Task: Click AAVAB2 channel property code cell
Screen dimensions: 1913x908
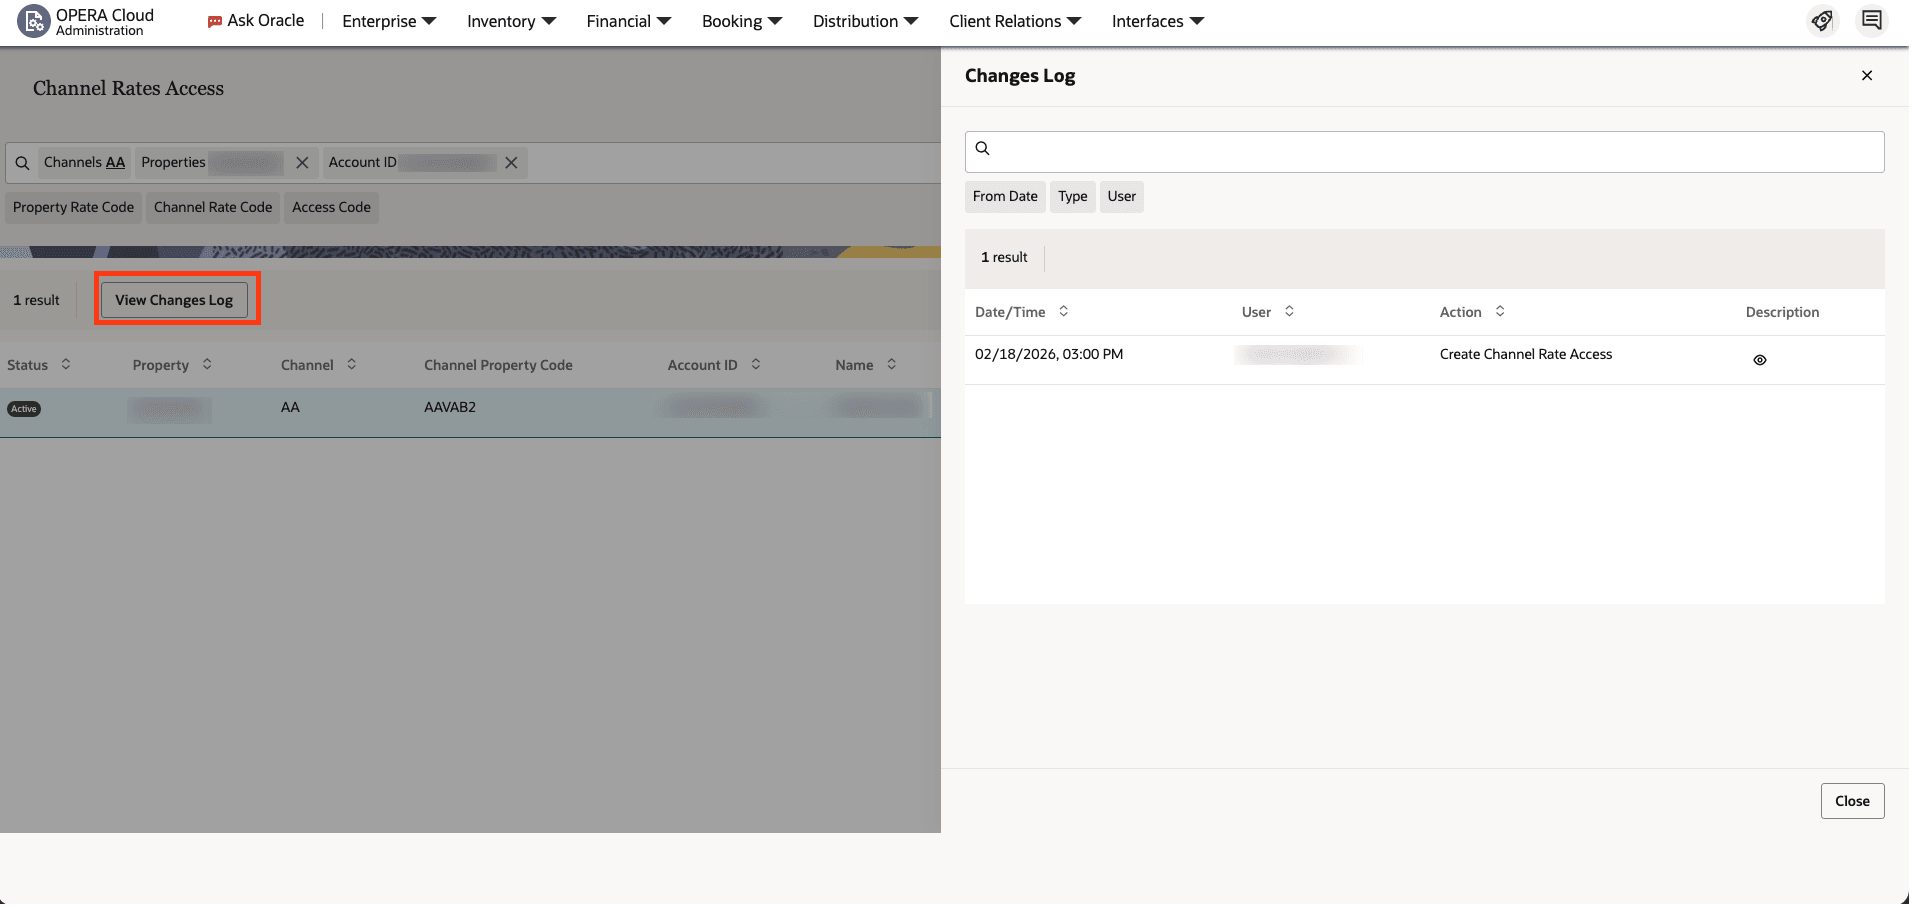Action: pos(450,408)
